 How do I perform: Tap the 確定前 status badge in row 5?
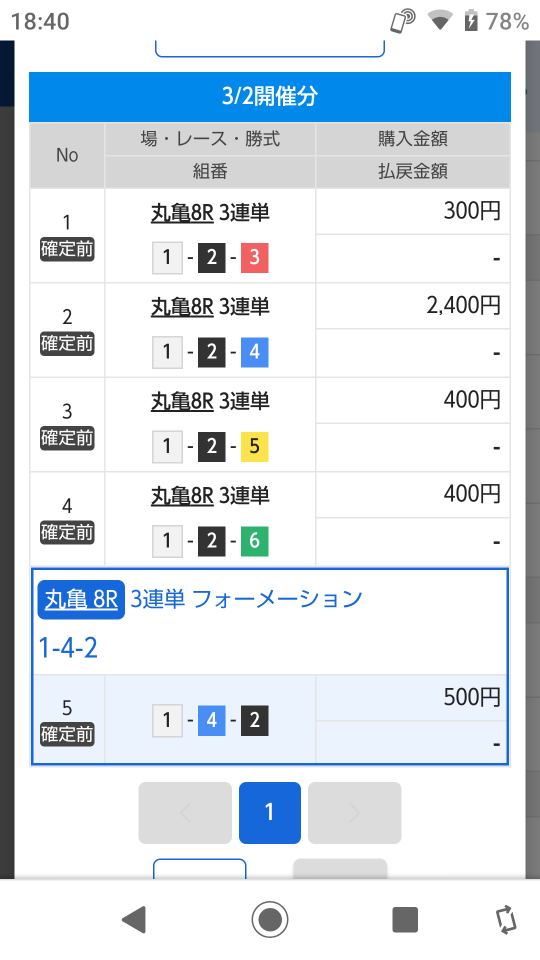point(67,734)
